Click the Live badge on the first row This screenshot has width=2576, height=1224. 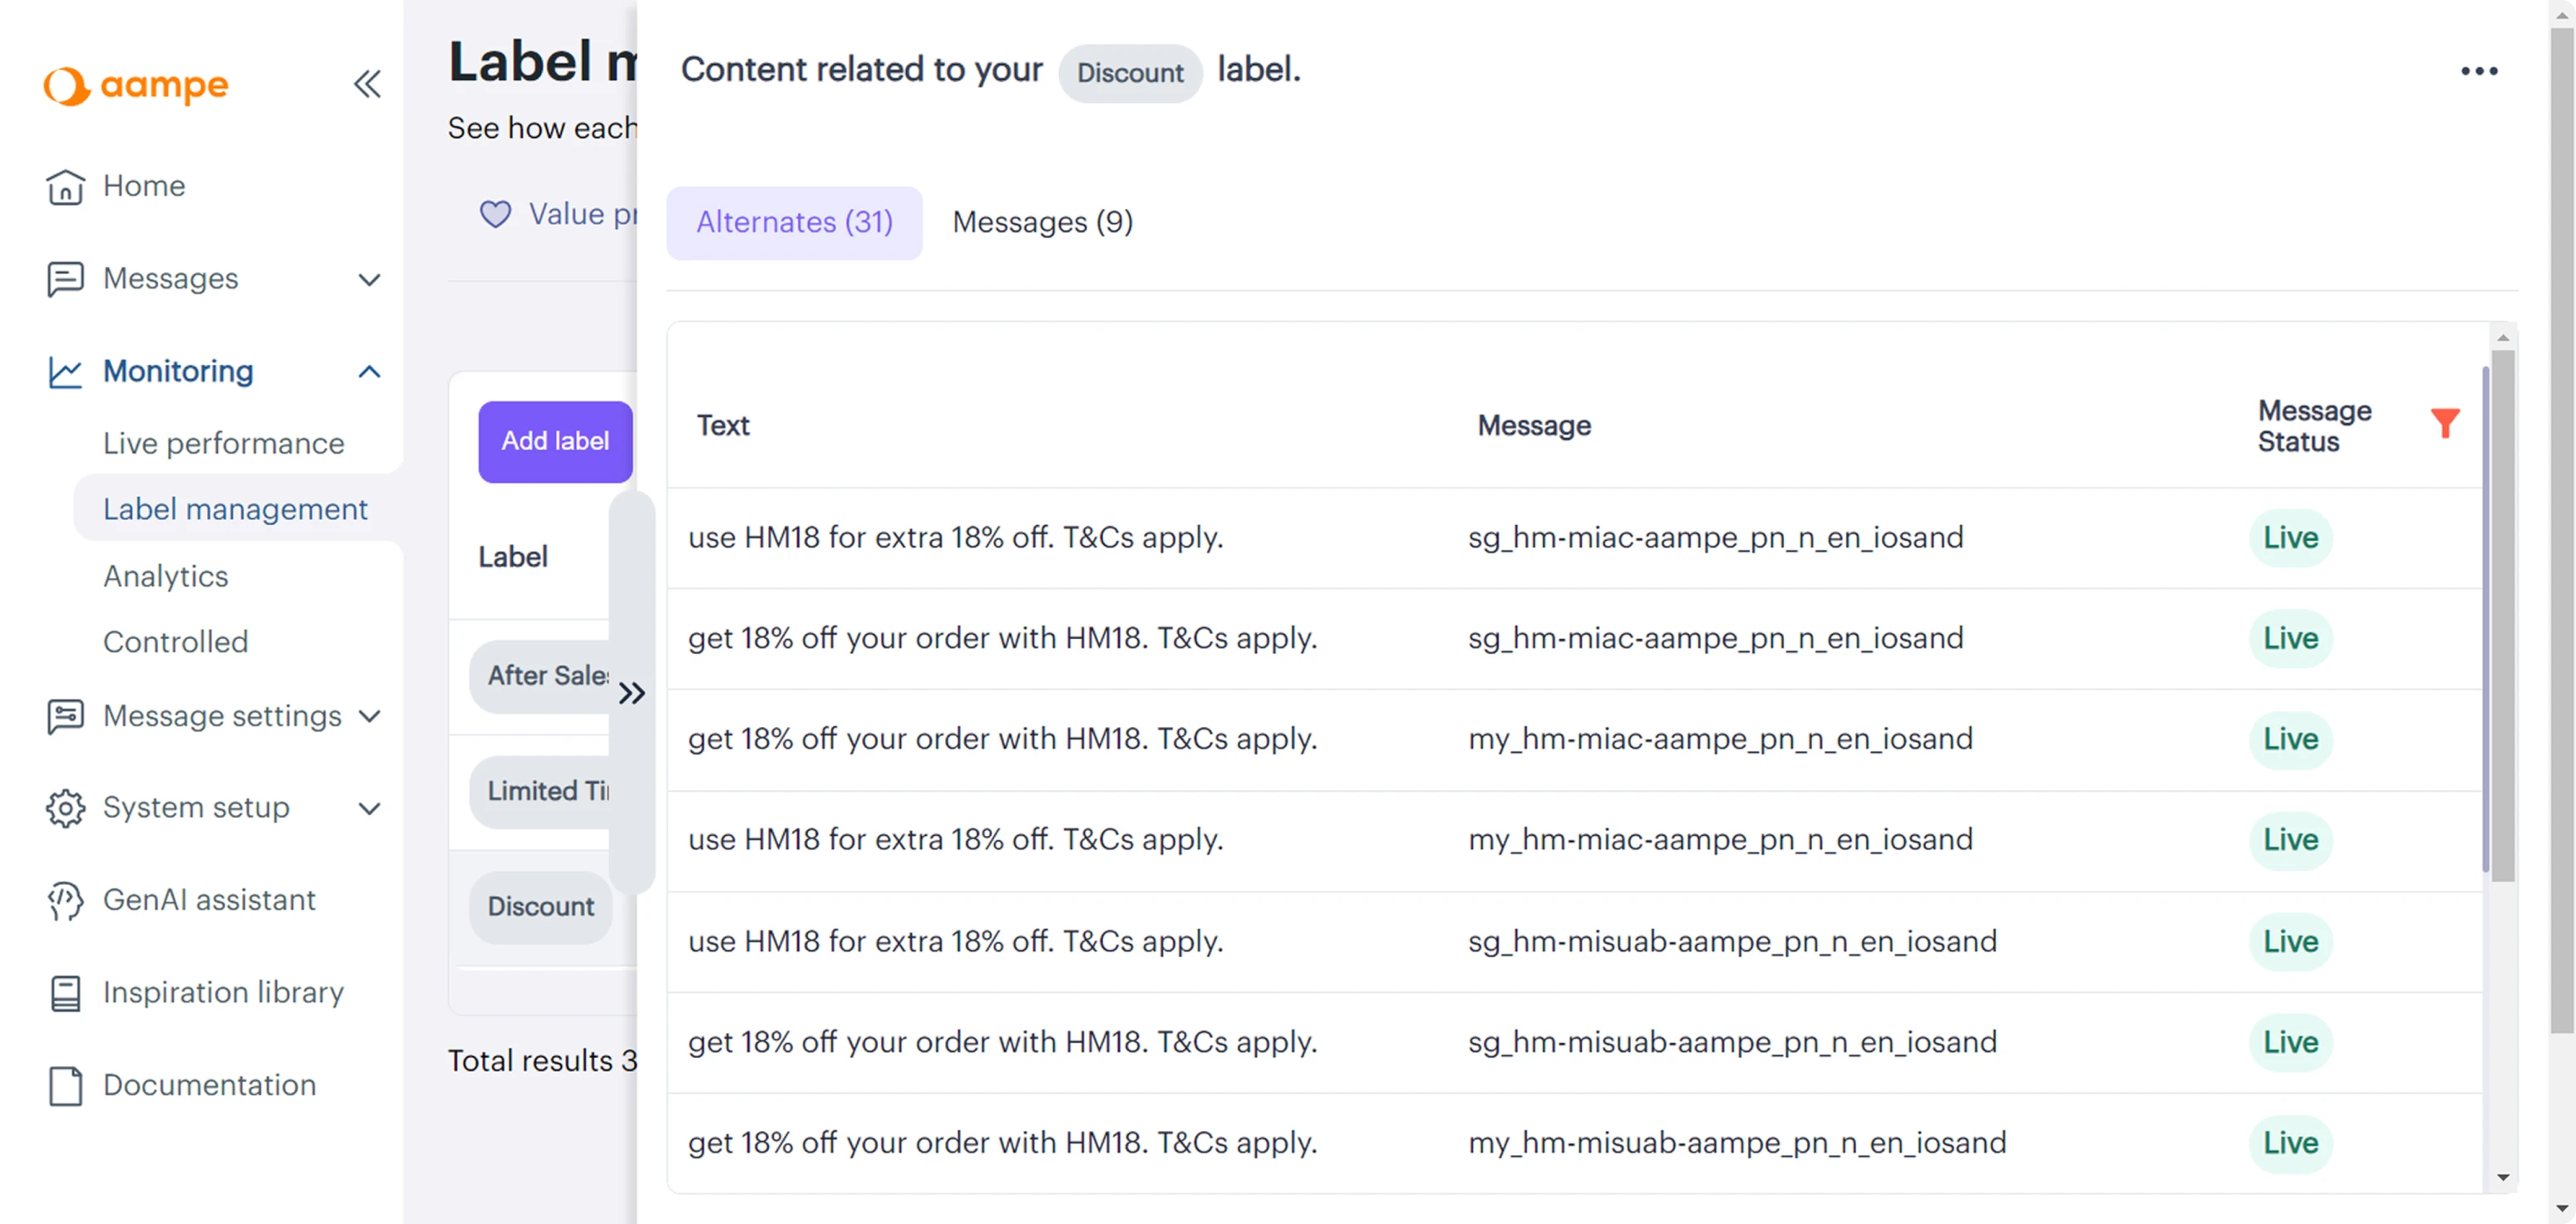pos(2291,537)
